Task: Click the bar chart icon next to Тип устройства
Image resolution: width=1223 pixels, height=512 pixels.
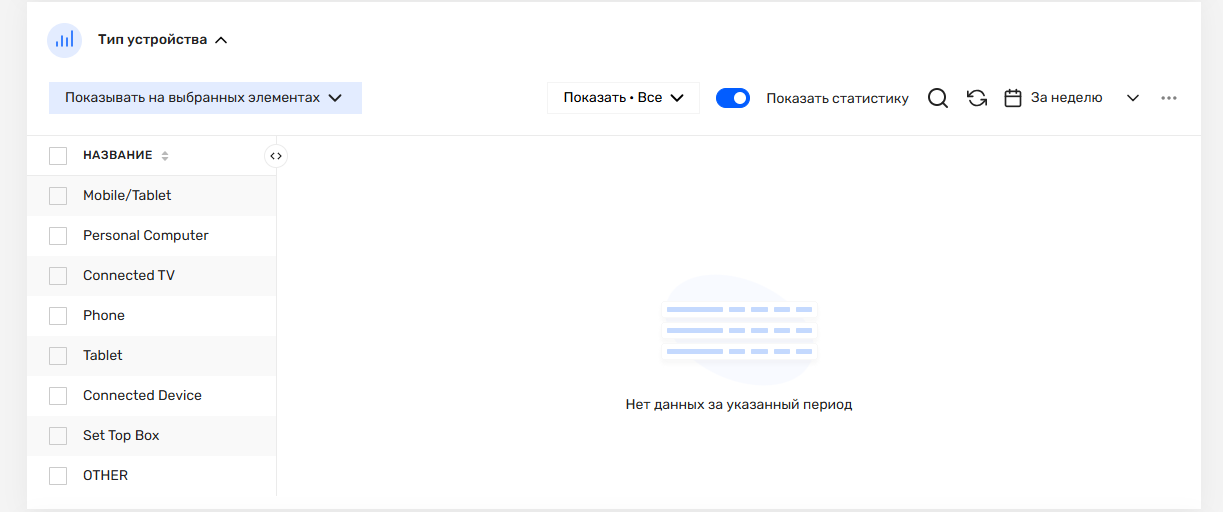Action: [65, 40]
